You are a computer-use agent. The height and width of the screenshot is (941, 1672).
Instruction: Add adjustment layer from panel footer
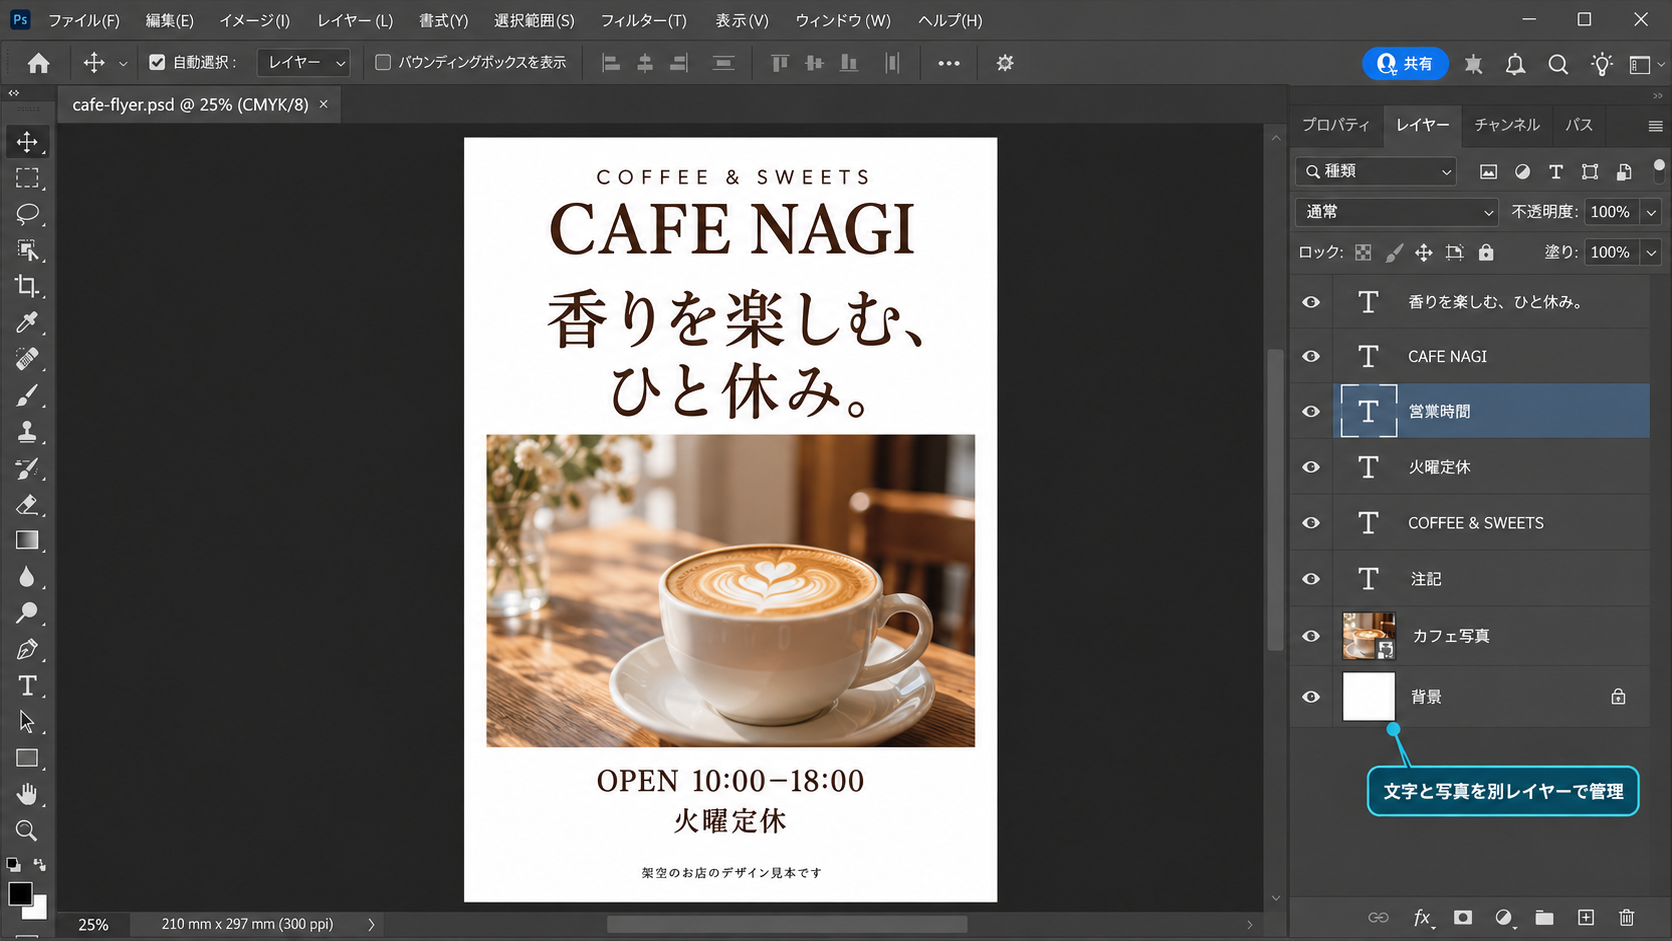pos(1504,917)
